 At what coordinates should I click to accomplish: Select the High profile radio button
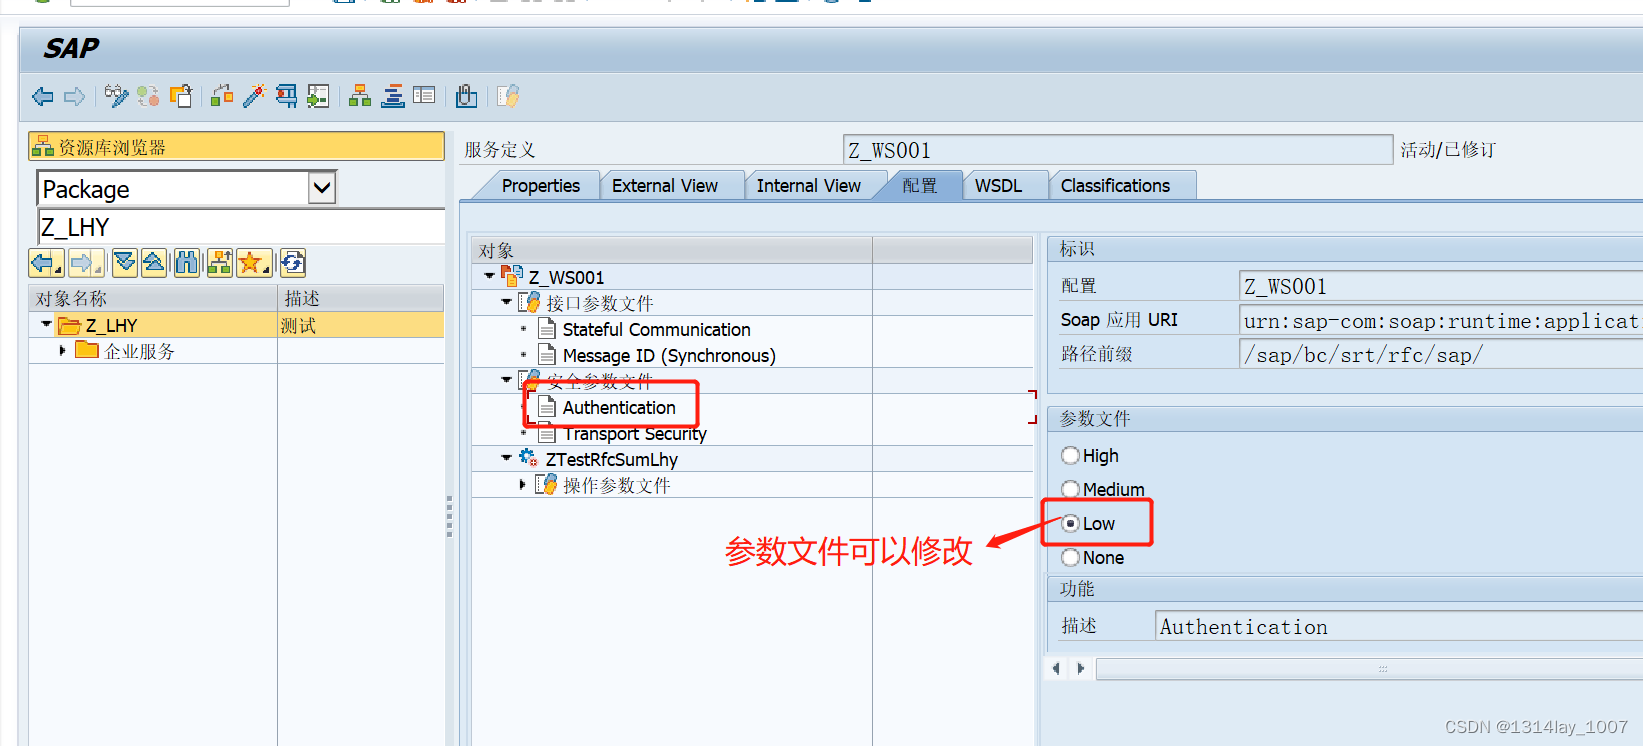click(1071, 455)
